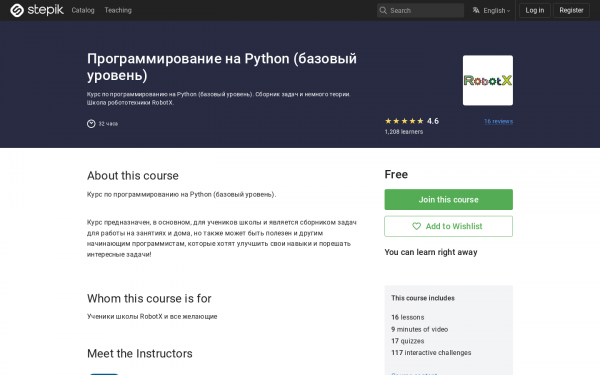600x375 pixels.
Task: Click the '1,208 learners' text
Action: tap(404, 132)
